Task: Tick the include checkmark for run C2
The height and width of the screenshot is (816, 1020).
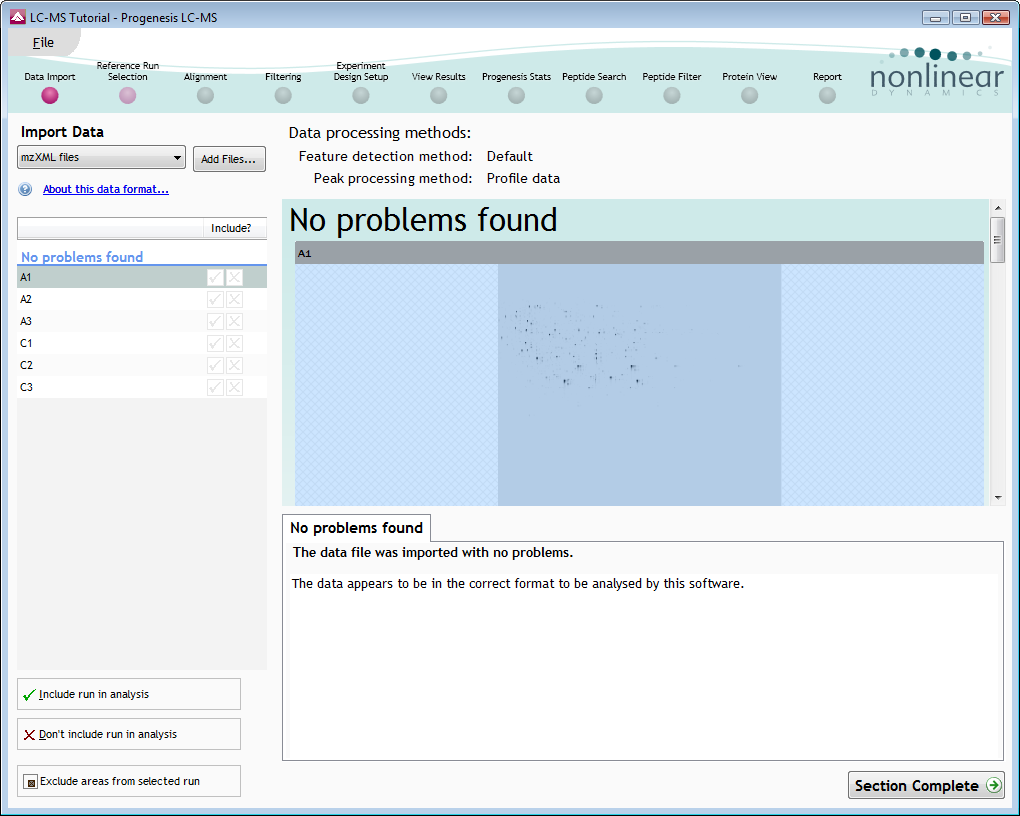Action: coord(215,366)
